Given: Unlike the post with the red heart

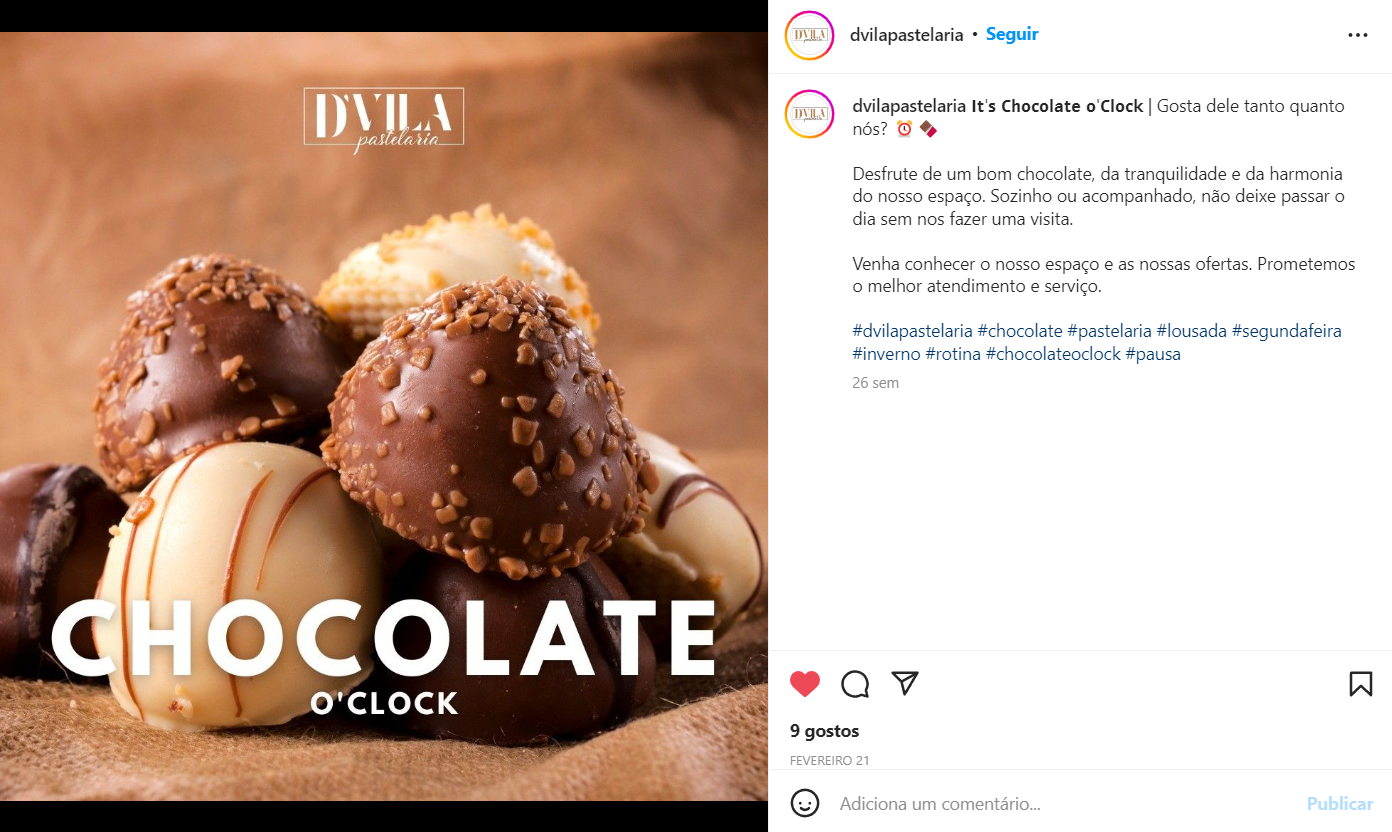Looking at the screenshot, I should pos(805,684).
